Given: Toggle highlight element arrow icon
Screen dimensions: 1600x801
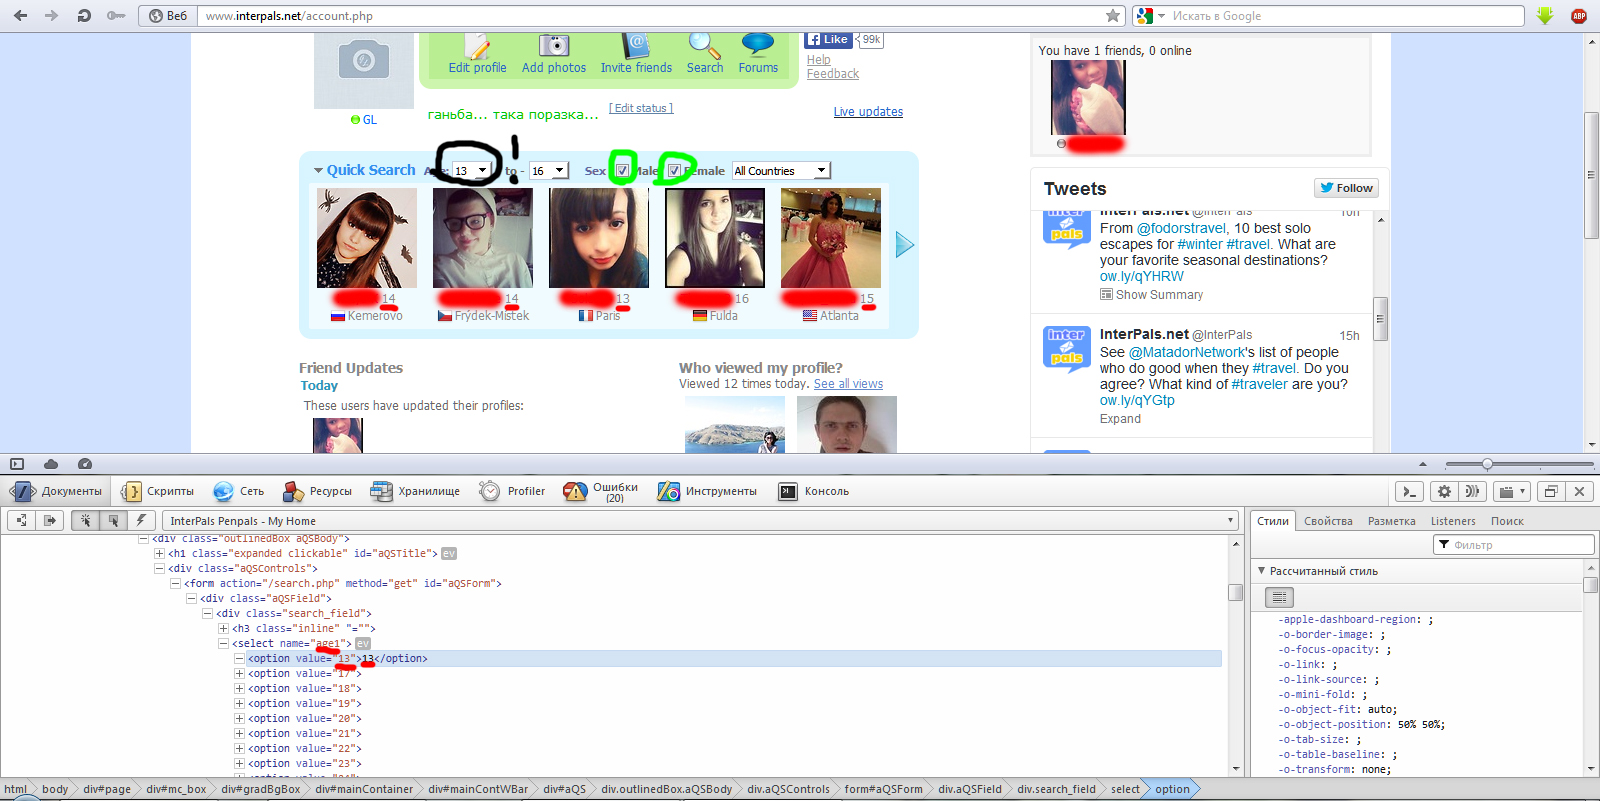Looking at the screenshot, I should (x=113, y=520).
